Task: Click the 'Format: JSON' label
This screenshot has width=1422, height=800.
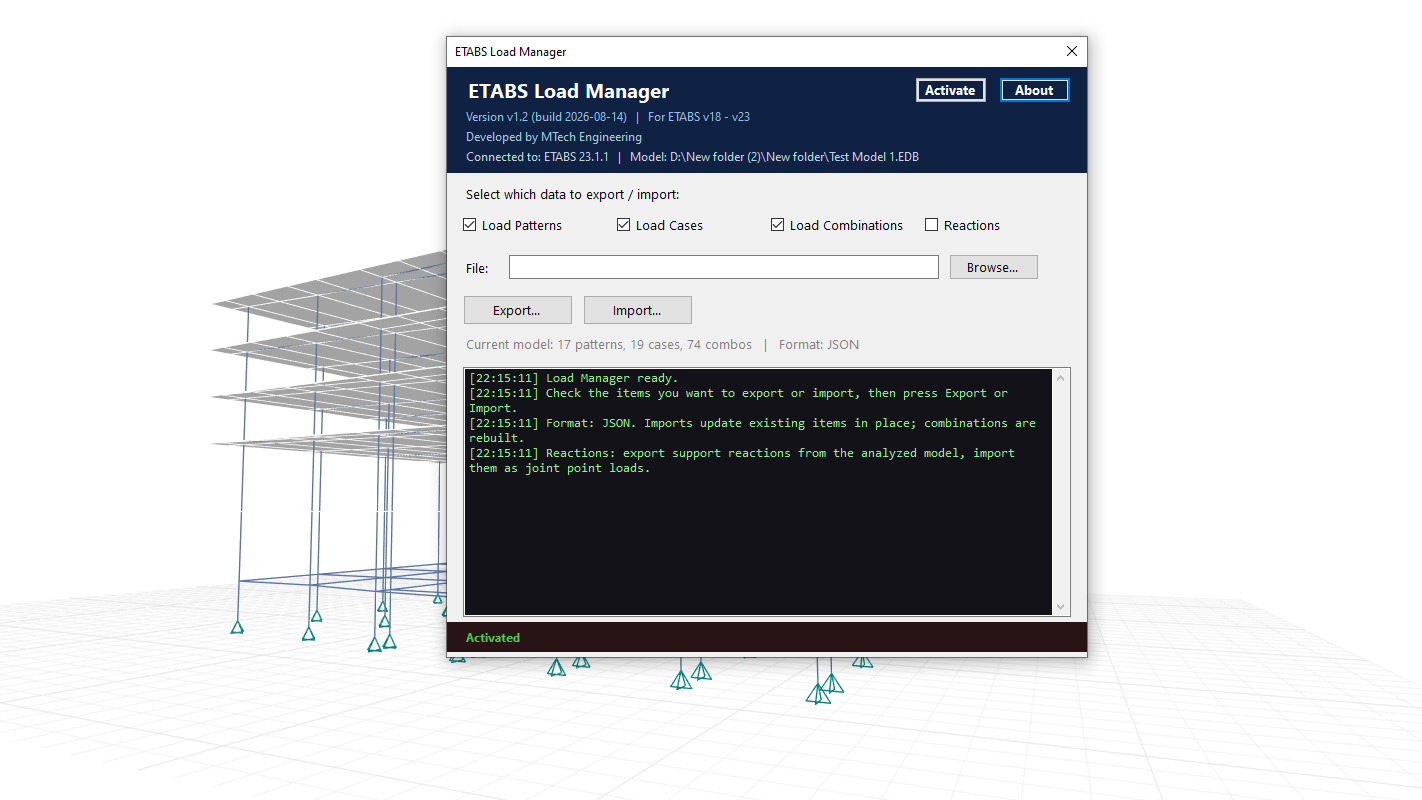Action: [819, 345]
